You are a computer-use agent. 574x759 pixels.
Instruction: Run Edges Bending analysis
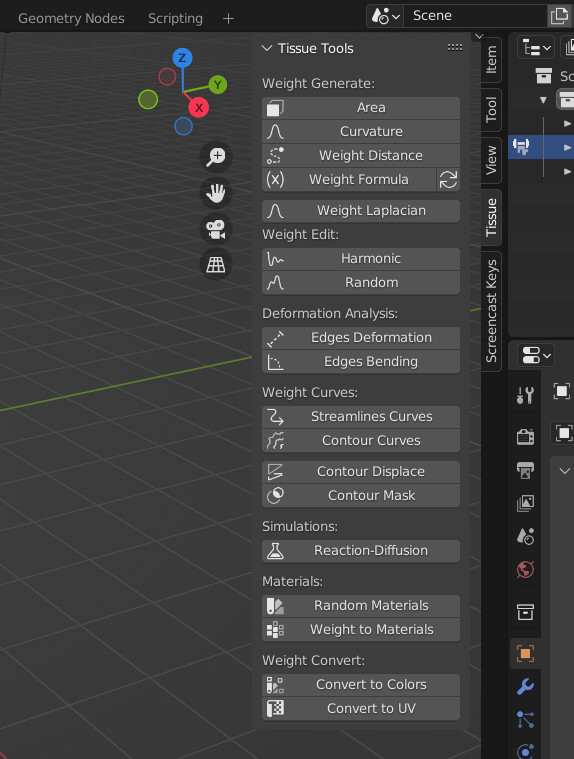click(361, 362)
